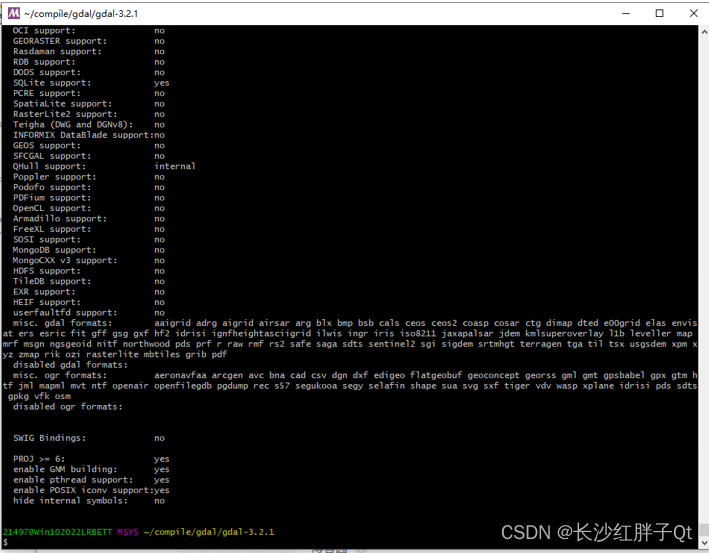709x553 pixels.
Task: Click the window title ~/compile/gdal/gdal-3.2.1
Action: 81,14
